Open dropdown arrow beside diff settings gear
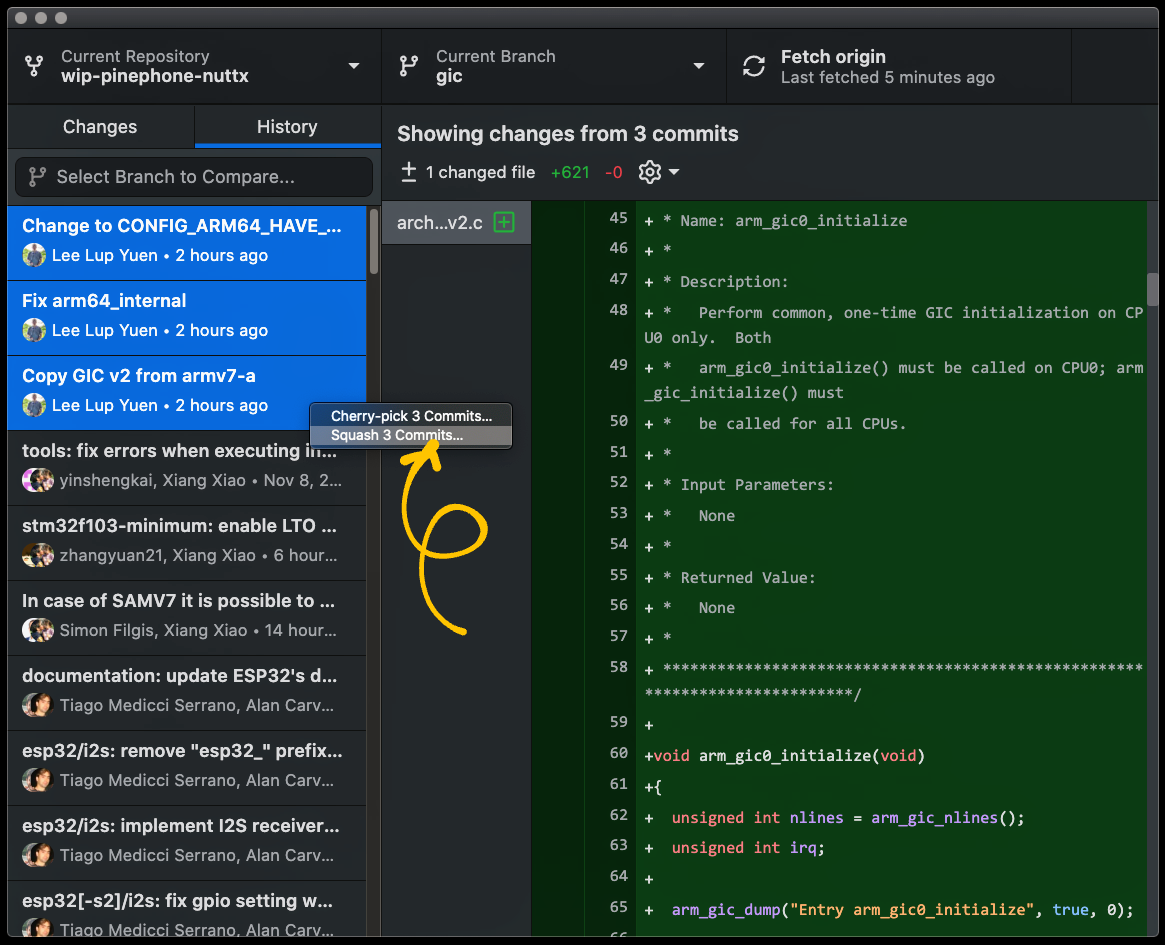Image resolution: width=1165 pixels, height=945 pixels. (675, 172)
